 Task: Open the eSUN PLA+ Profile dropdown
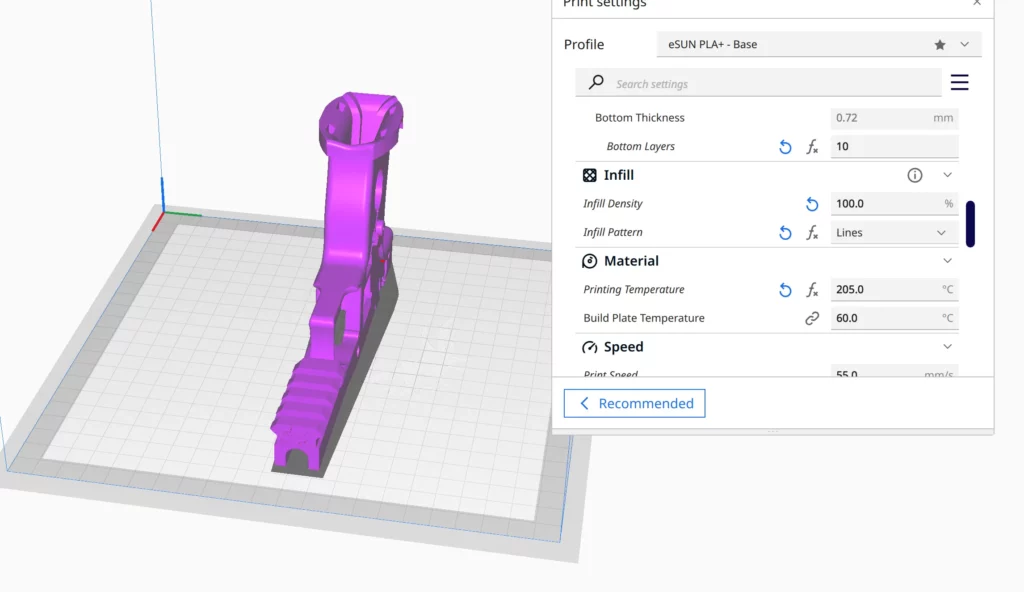pyautogui.click(x=963, y=44)
